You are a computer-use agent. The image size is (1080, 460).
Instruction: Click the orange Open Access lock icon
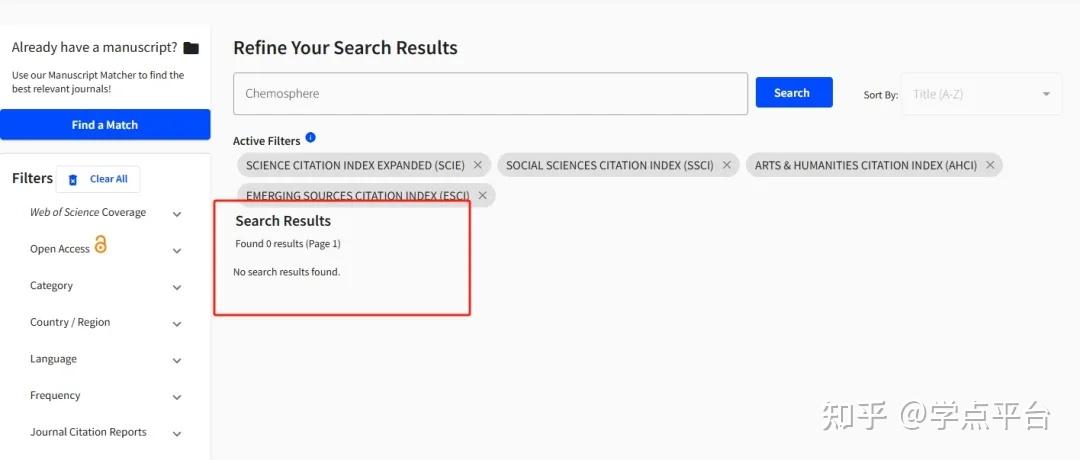click(x=100, y=246)
